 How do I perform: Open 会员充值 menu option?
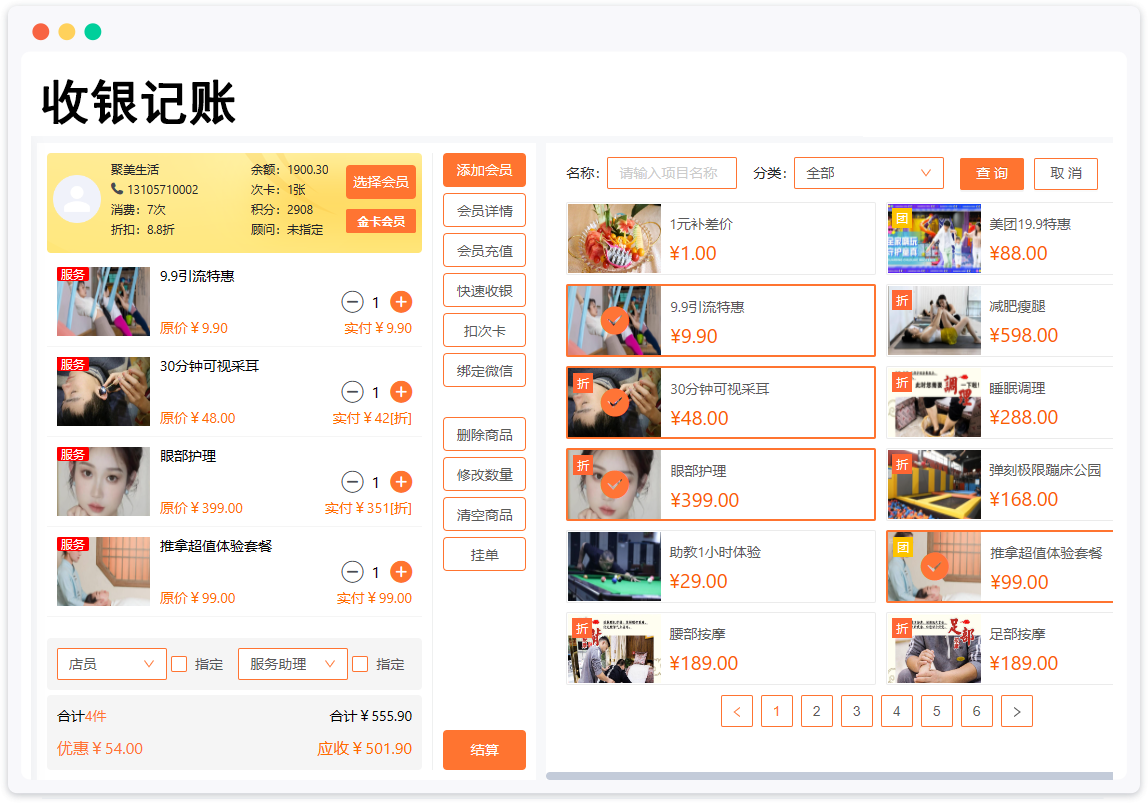(484, 251)
